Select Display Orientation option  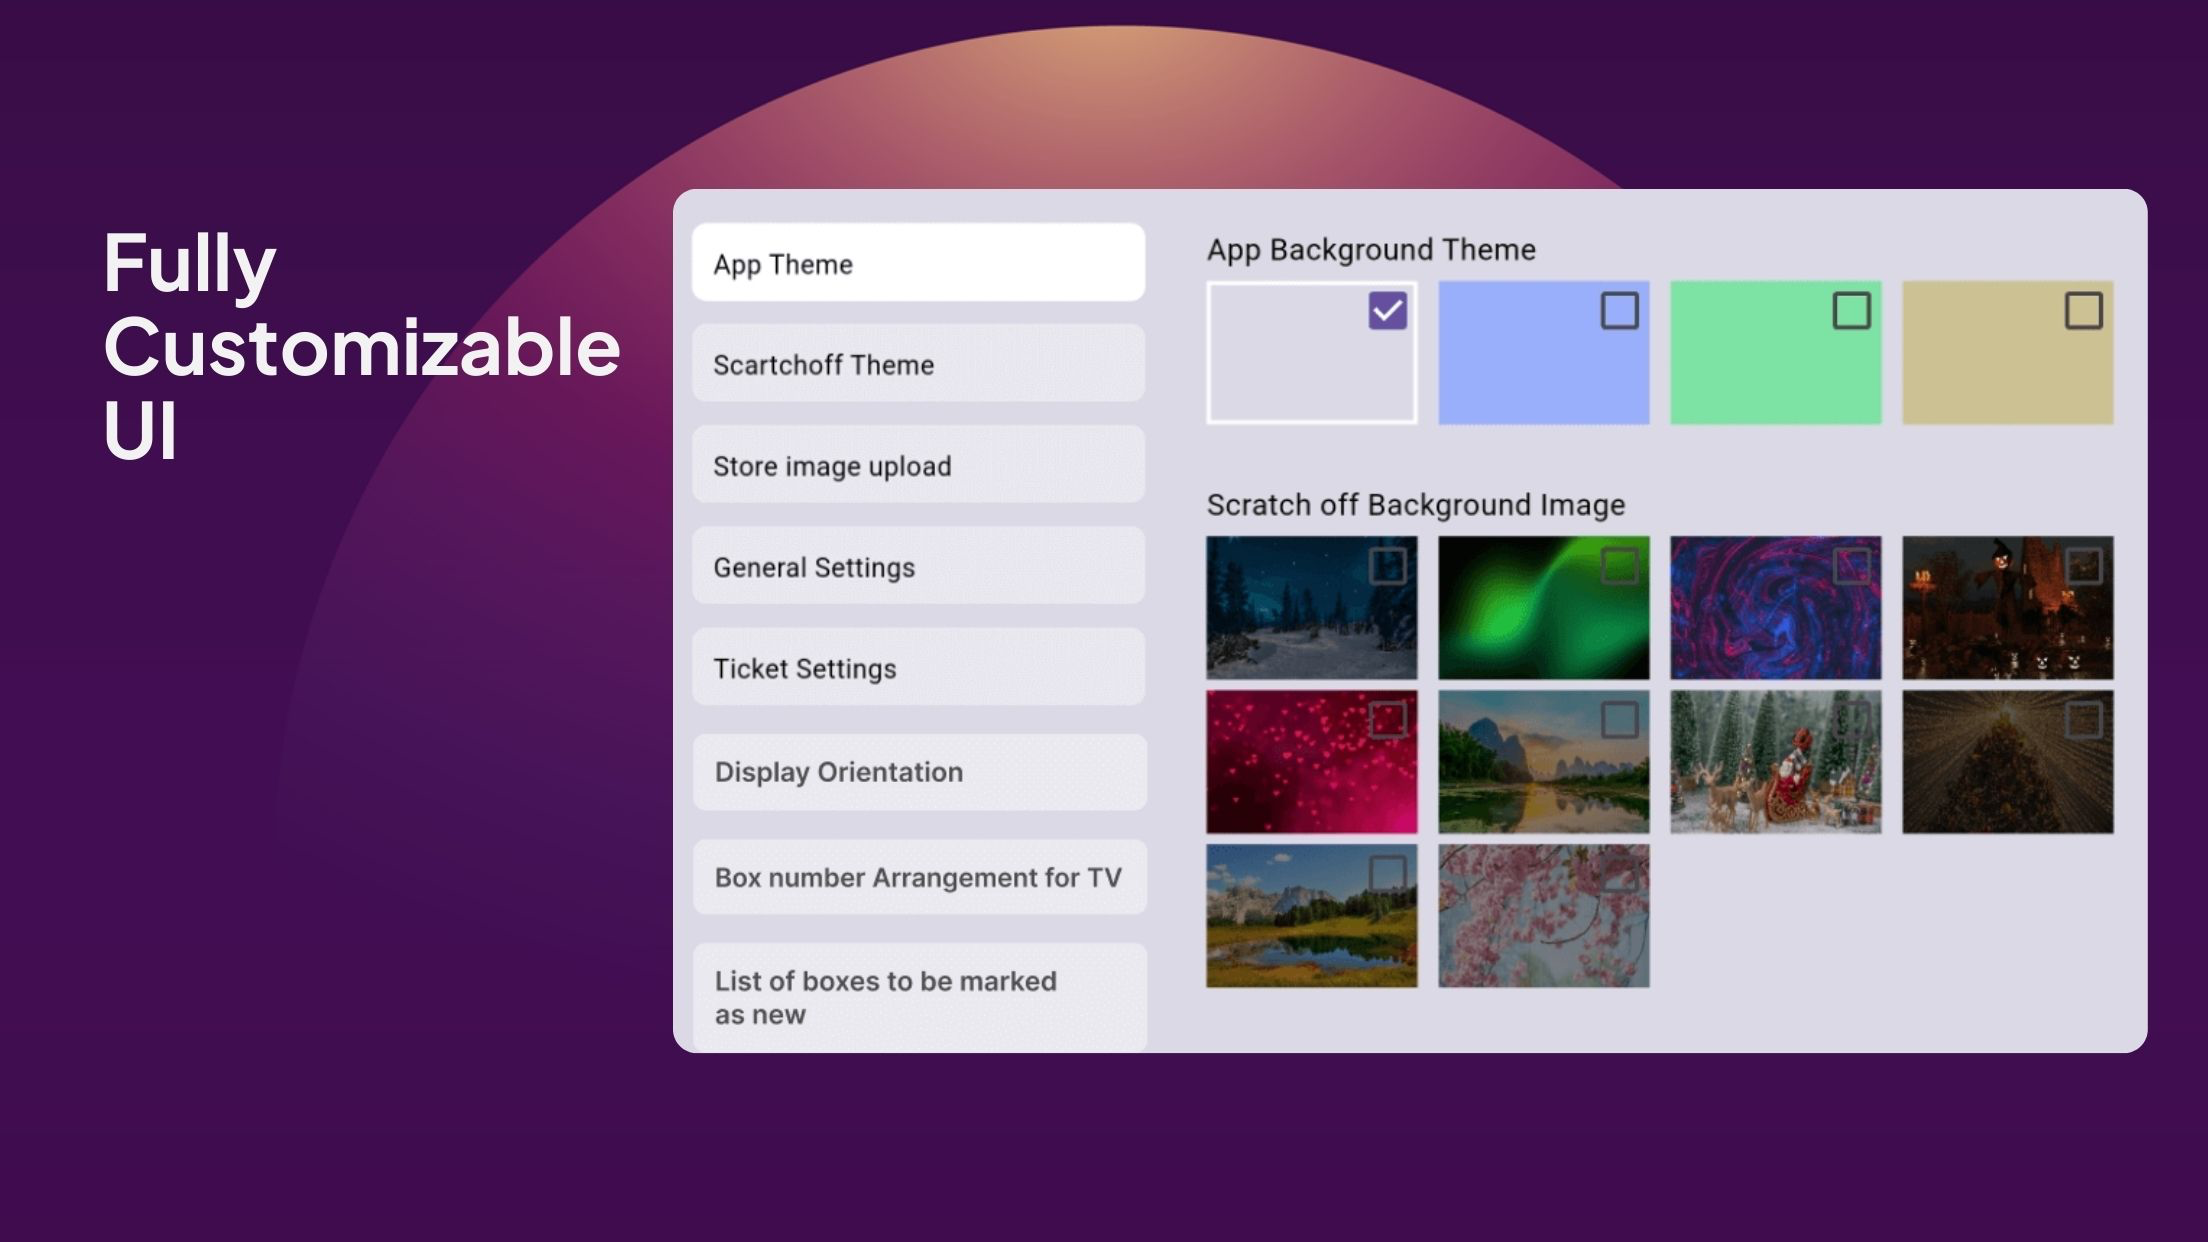coord(919,772)
